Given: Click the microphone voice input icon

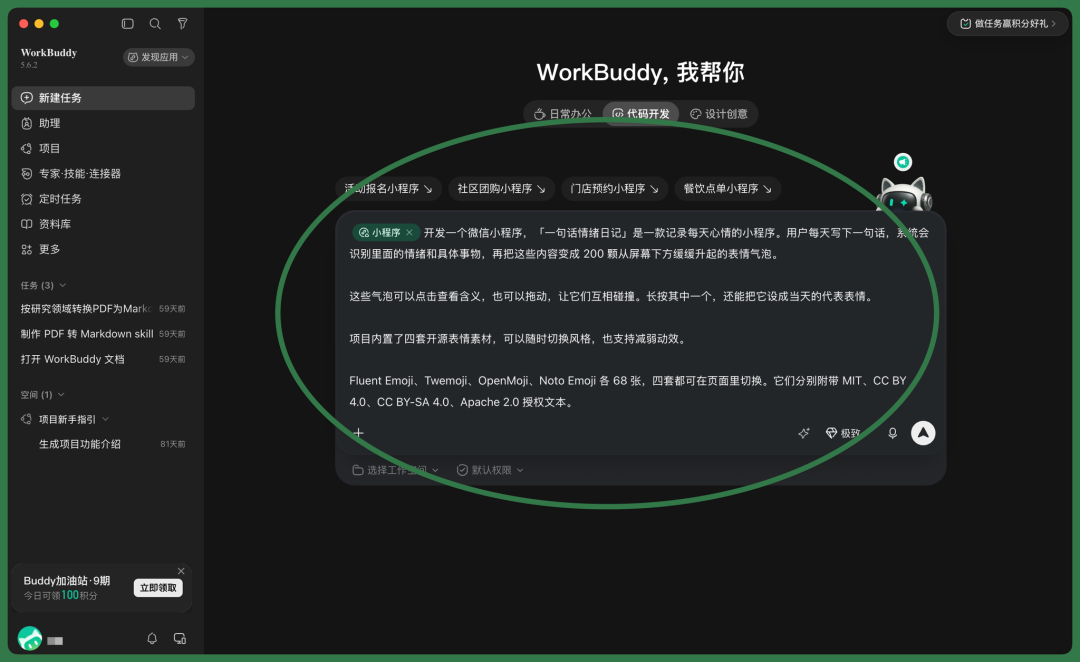Looking at the screenshot, I should point(893,433).
